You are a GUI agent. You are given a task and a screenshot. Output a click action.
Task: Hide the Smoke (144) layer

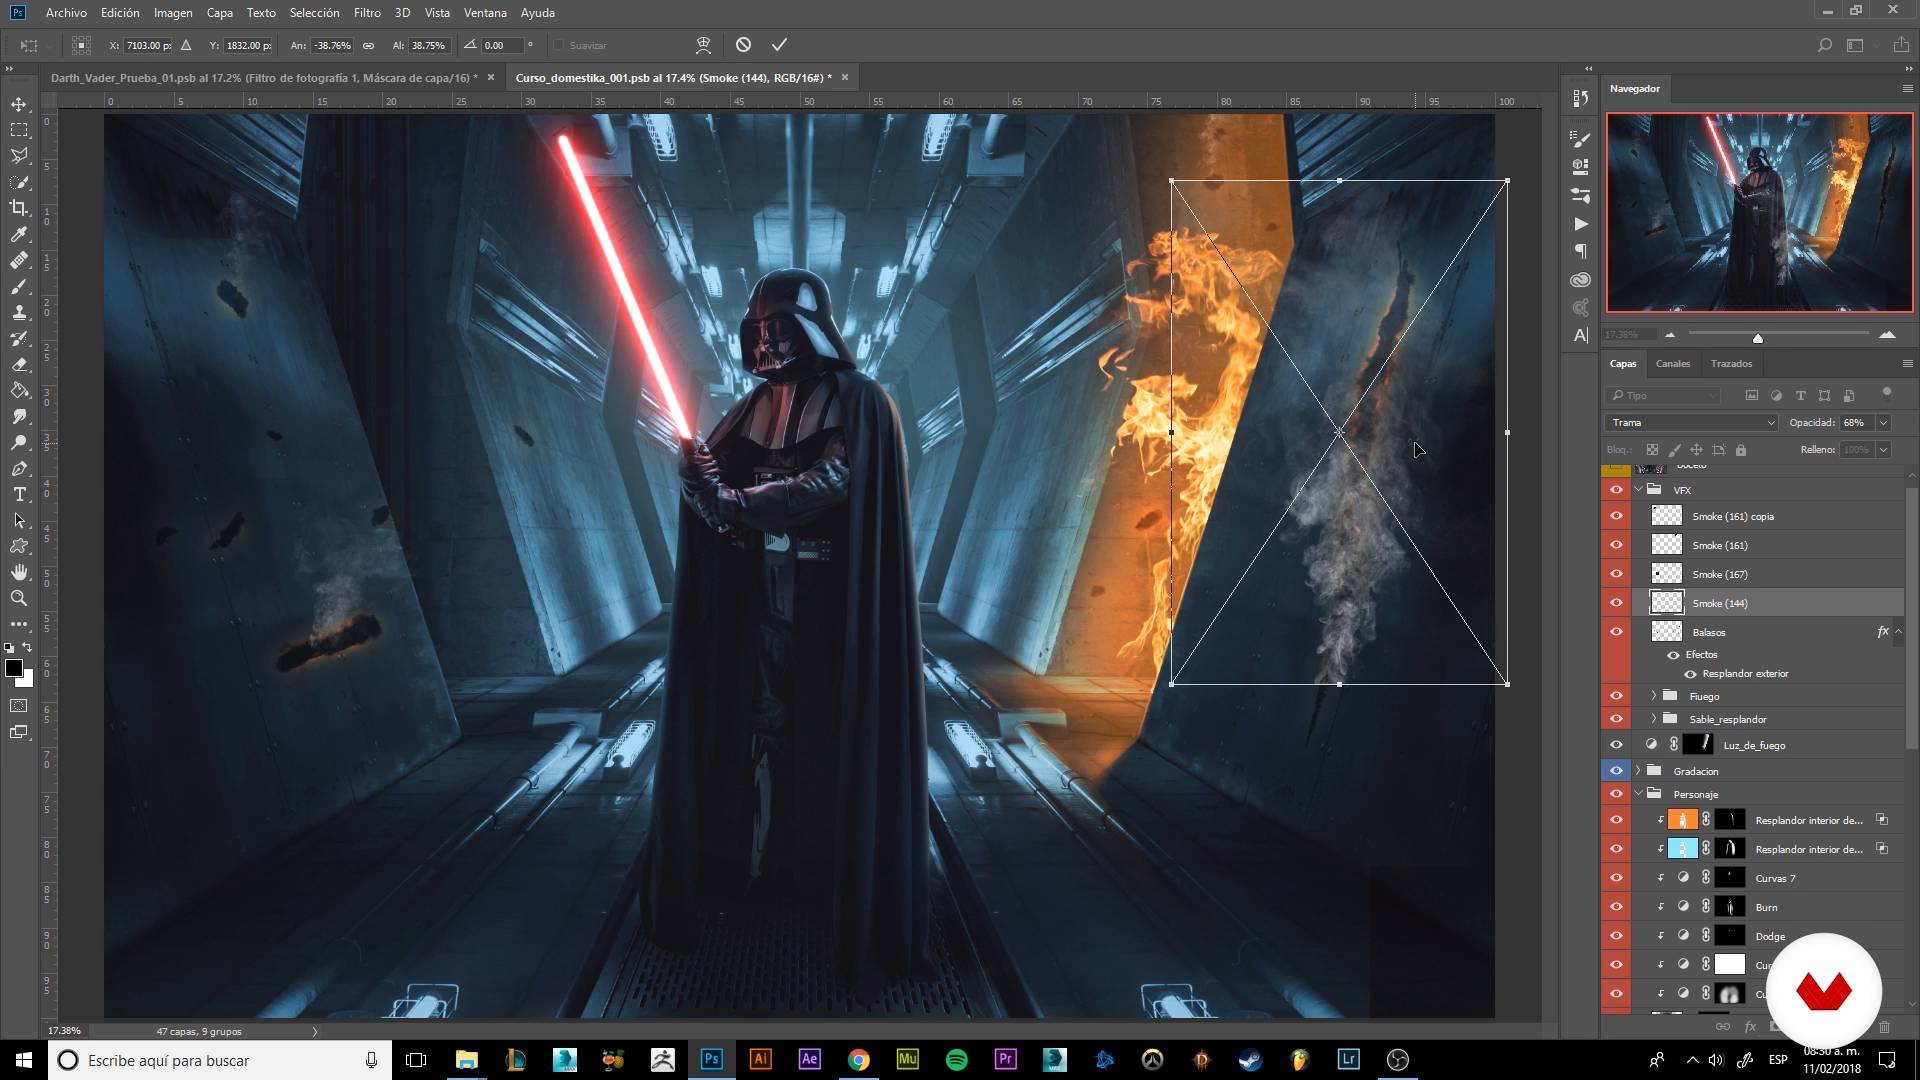(x=1616, y=603)
